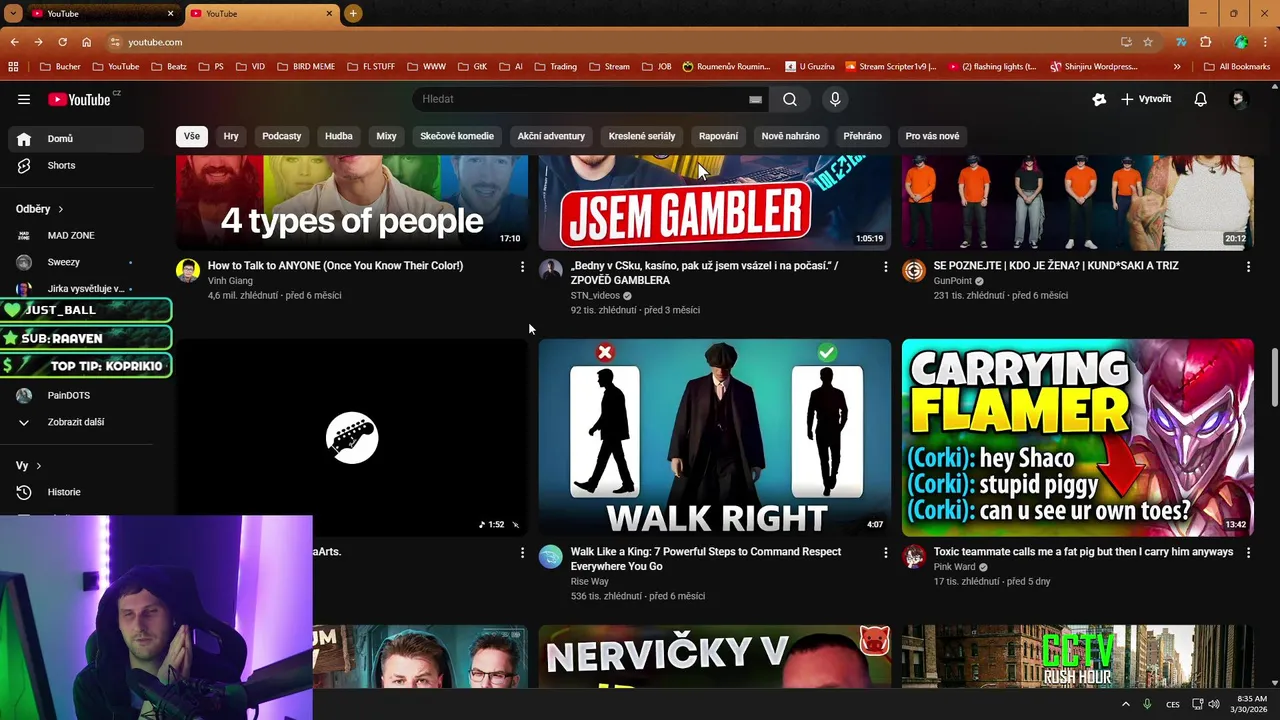Open the tab search dropdown arrow
The width and height of the screenshot is (1280, 720).
13,13
